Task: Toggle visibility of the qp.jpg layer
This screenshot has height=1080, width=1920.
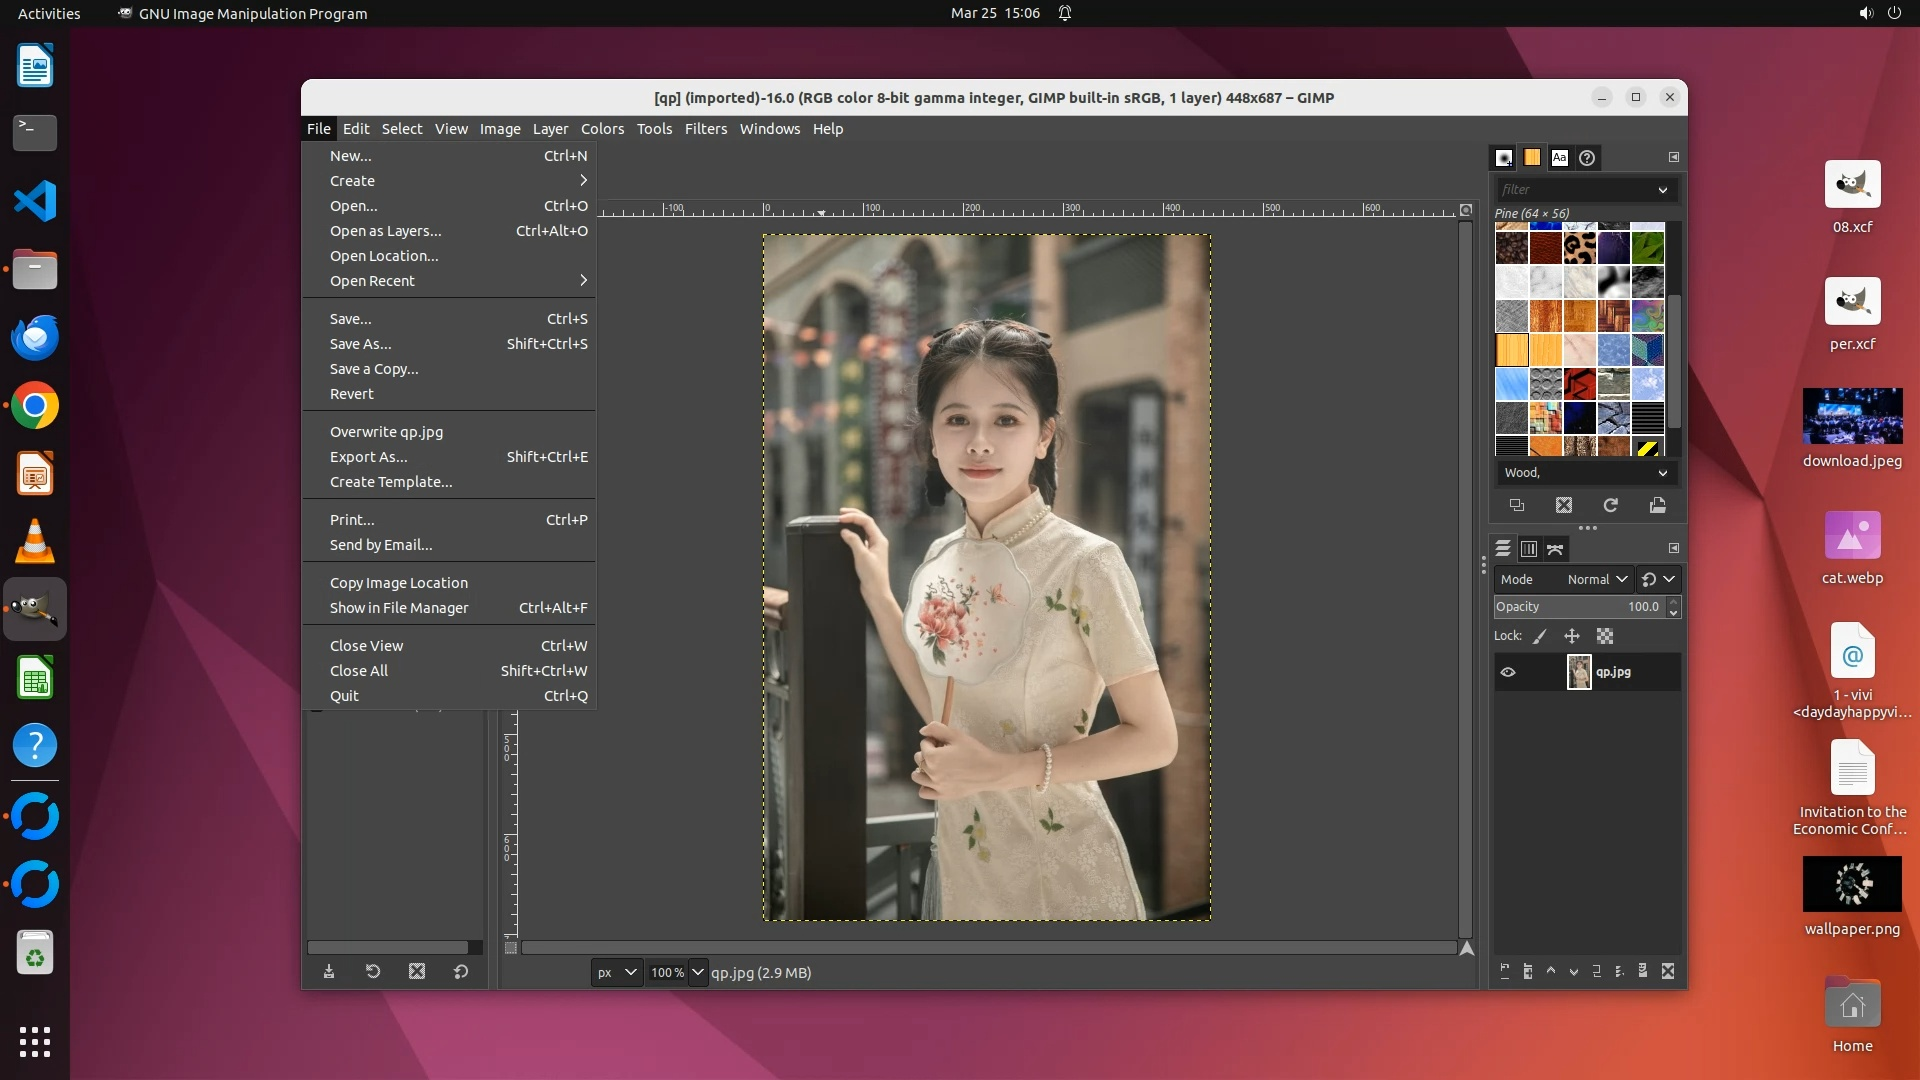Action: (1508, 672)
